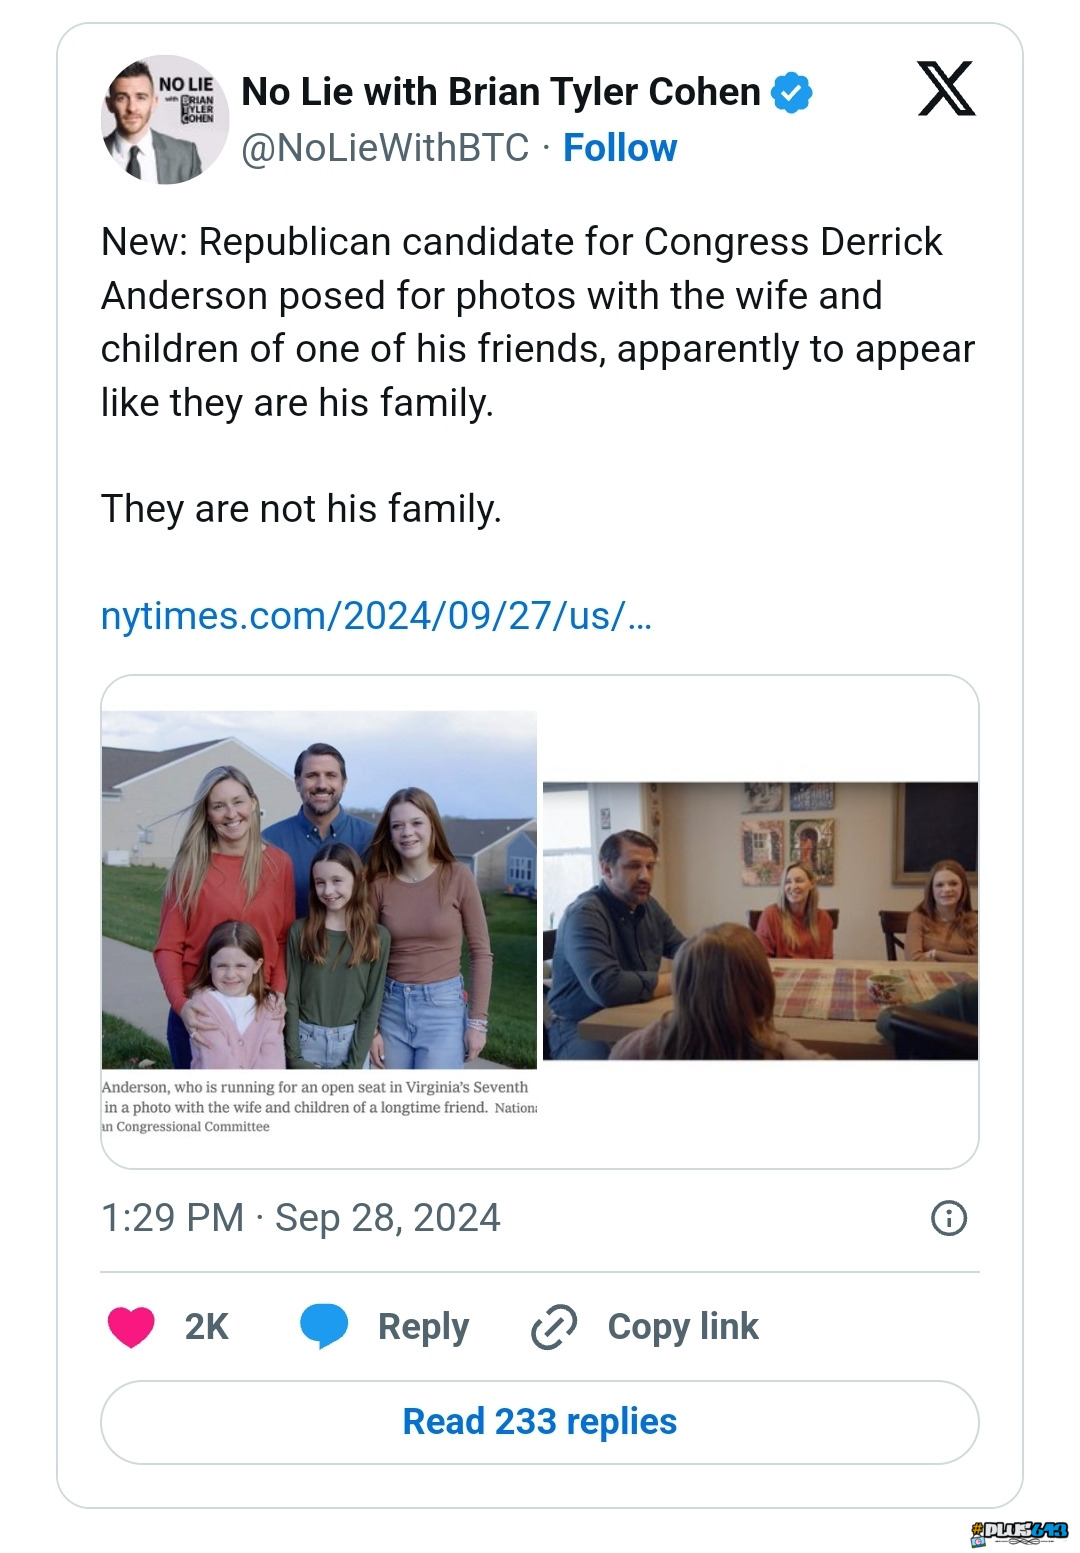Open the @NoLieWithBTC handle
The height and width of the screenshot is (1553, 1080).
tap(385, 148)
